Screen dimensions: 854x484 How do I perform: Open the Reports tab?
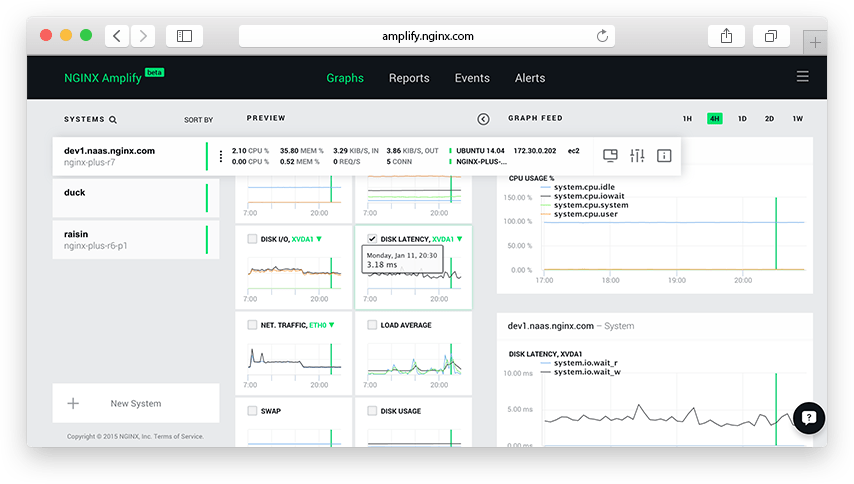[x=409, y=78]
